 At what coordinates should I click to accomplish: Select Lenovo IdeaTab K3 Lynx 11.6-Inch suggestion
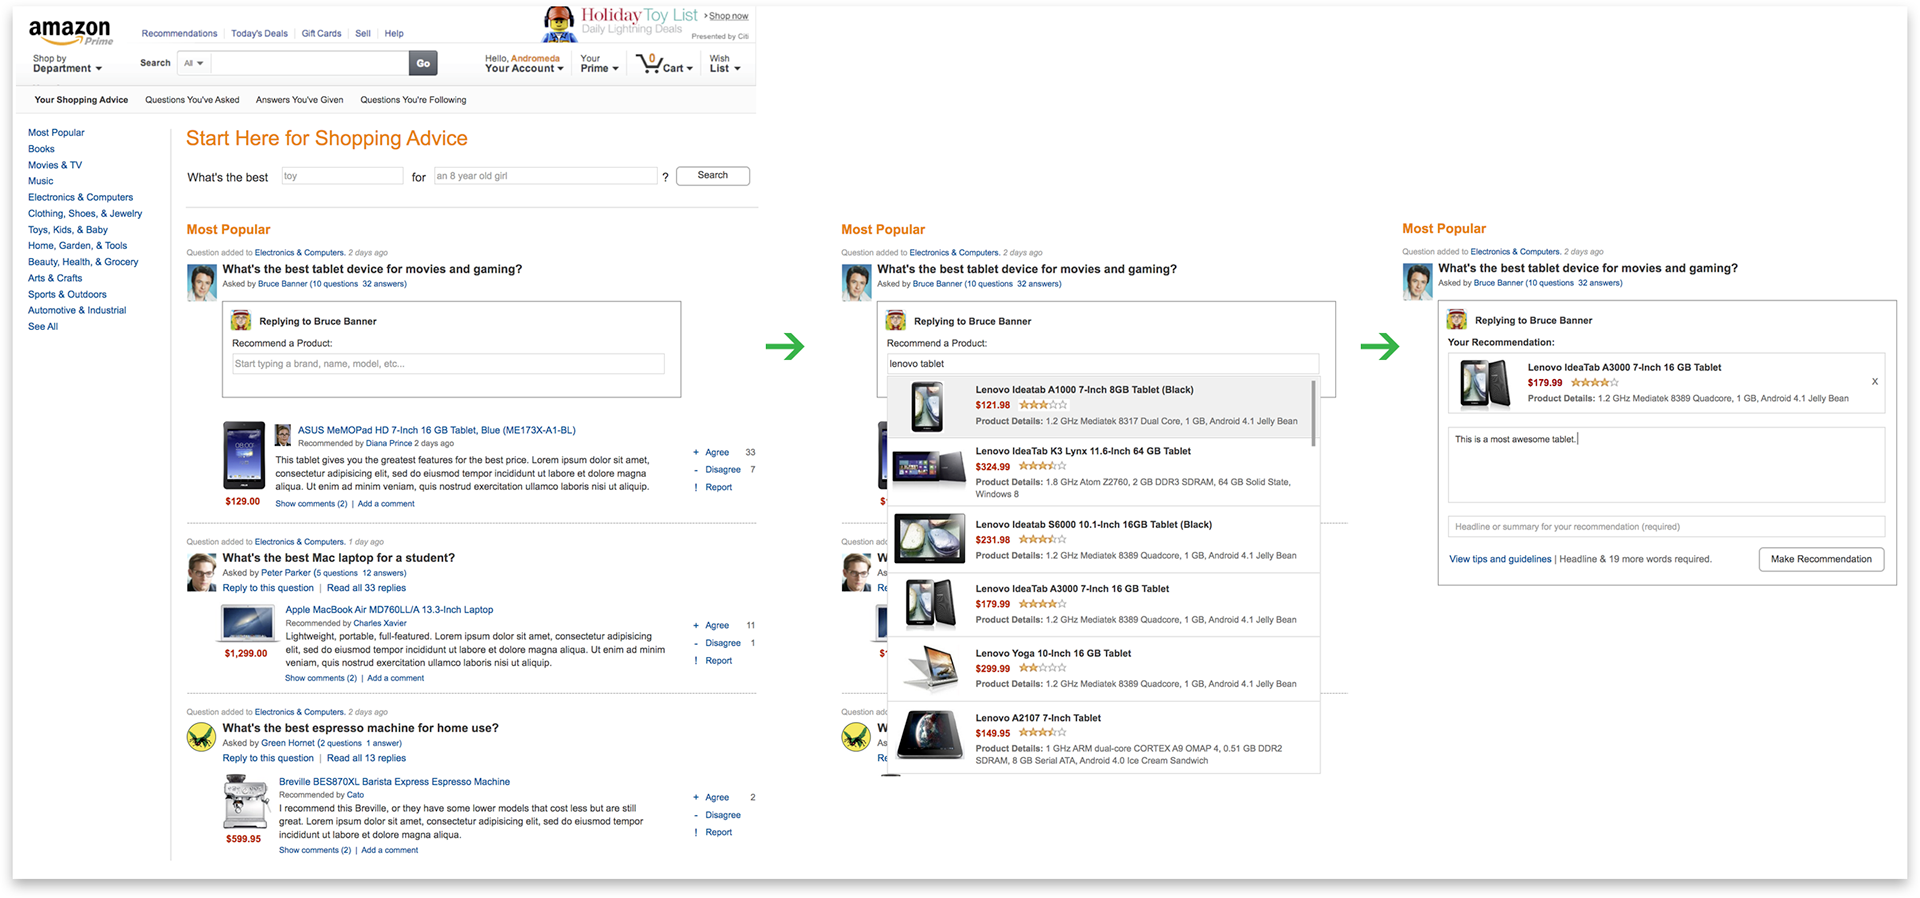[x=1103, y=473]
